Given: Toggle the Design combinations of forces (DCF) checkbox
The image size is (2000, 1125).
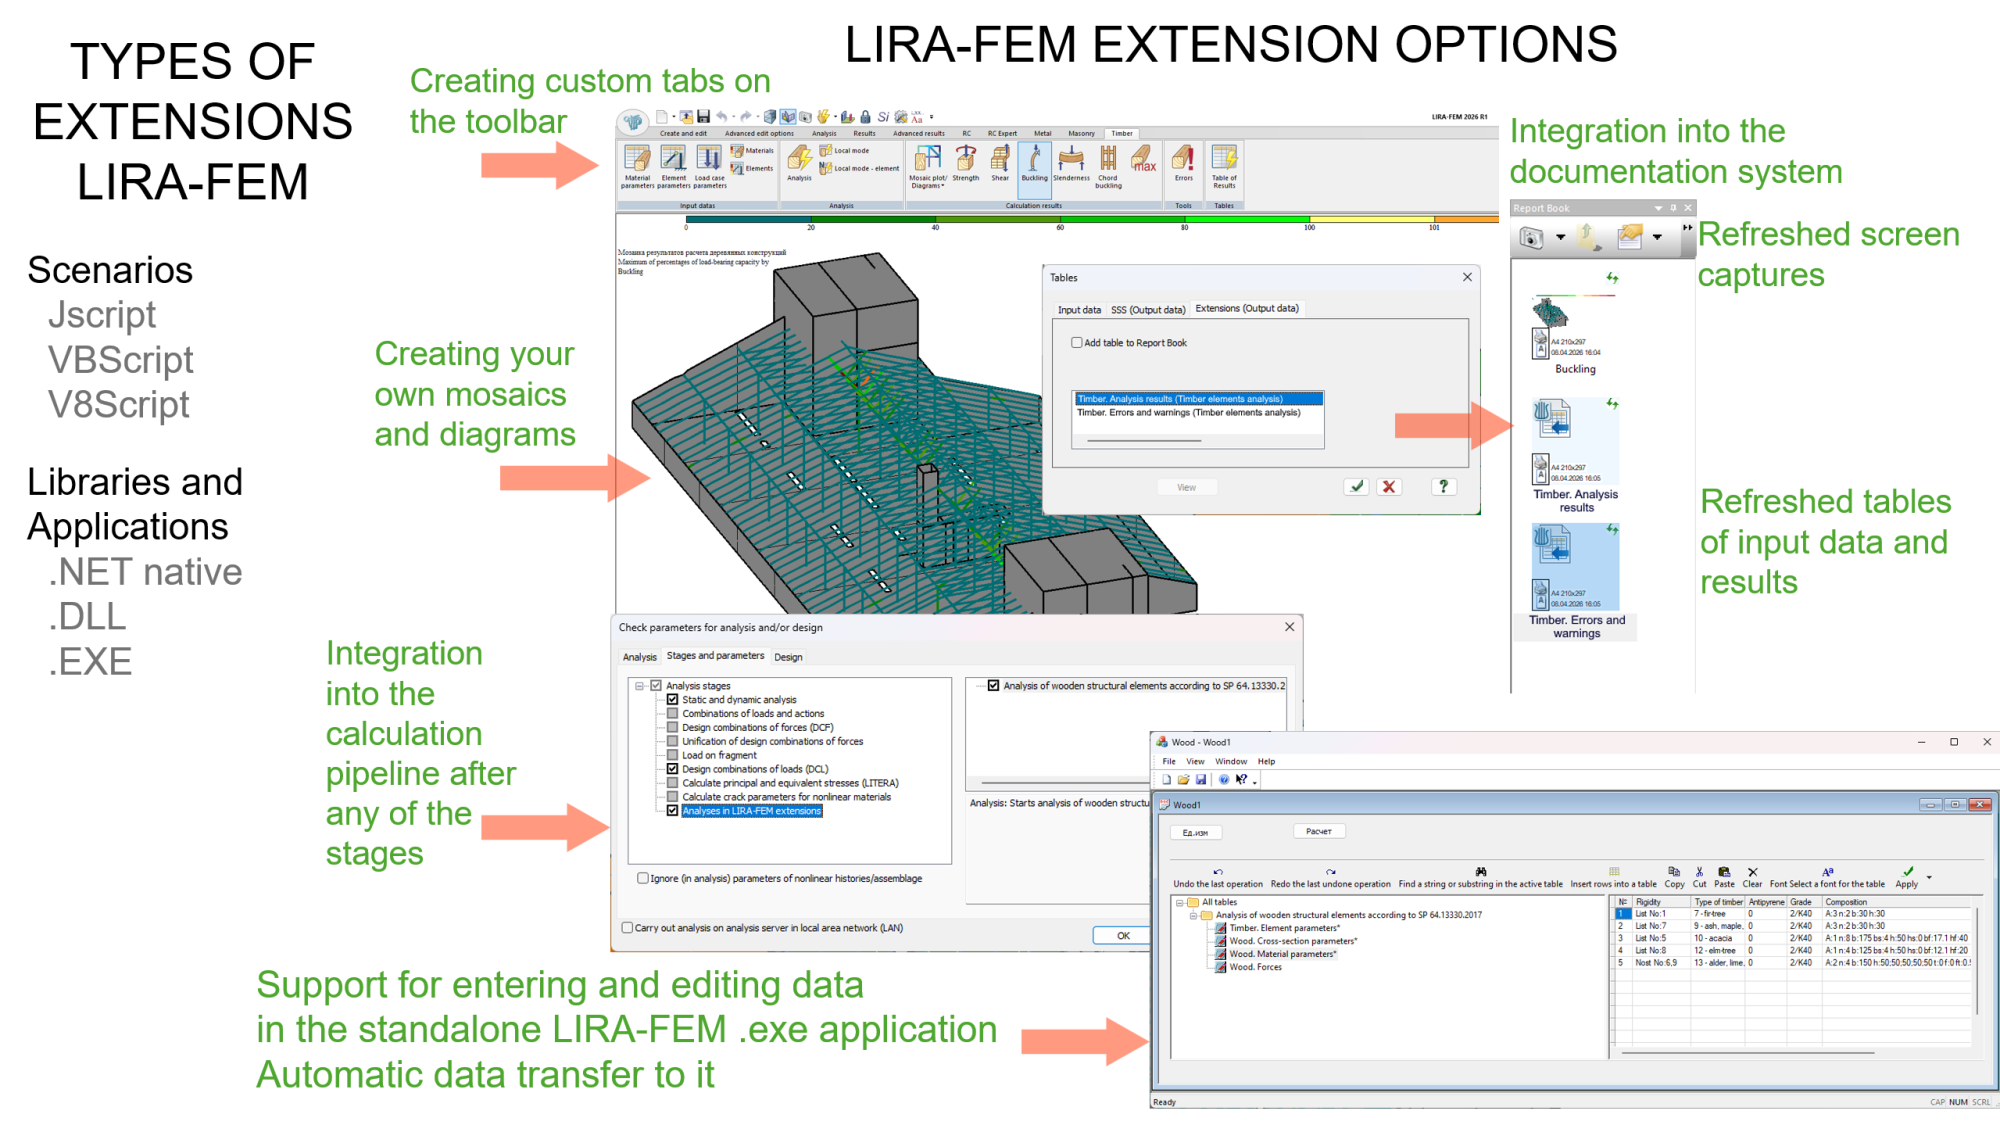Looking at the screenshot, I should (x=673, y=728).
